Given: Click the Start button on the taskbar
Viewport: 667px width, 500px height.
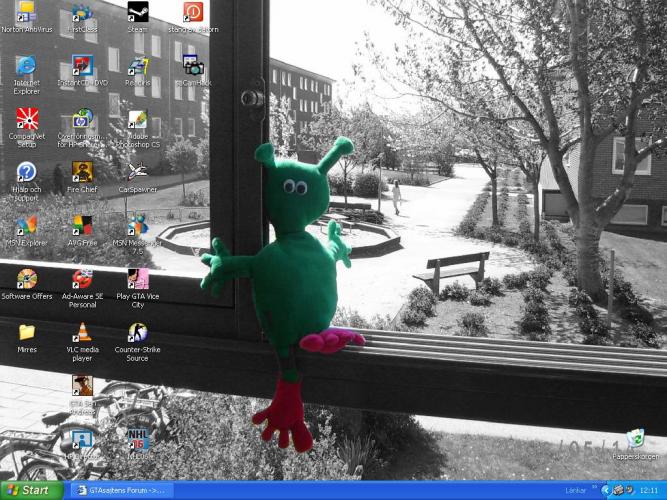Looking at the screenshot, I should pyautogui.click(x=32, y=491).
